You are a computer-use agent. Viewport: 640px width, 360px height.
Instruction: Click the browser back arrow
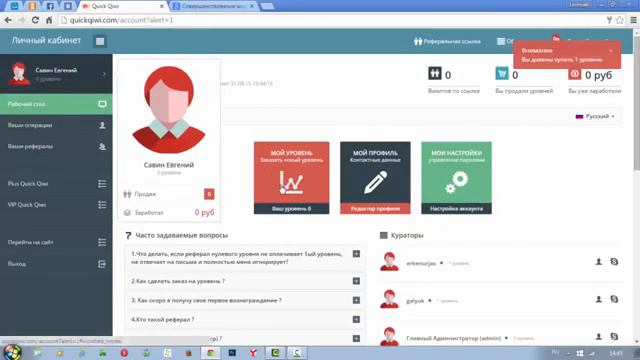tap(8, 20)
